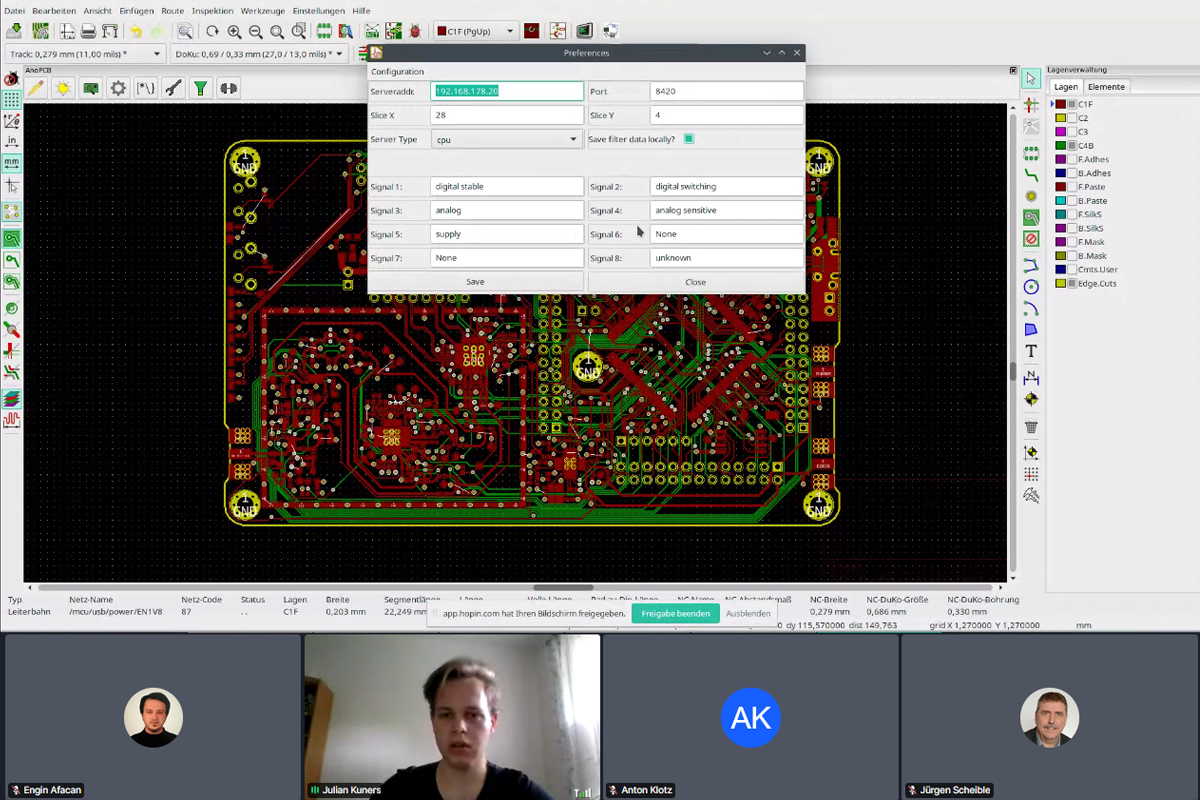The width and height of the screenshot is (1200, 800).
Task: Click the lightbulb icon in AnoPCB toolbar
Action: click(x=63, y=88)
